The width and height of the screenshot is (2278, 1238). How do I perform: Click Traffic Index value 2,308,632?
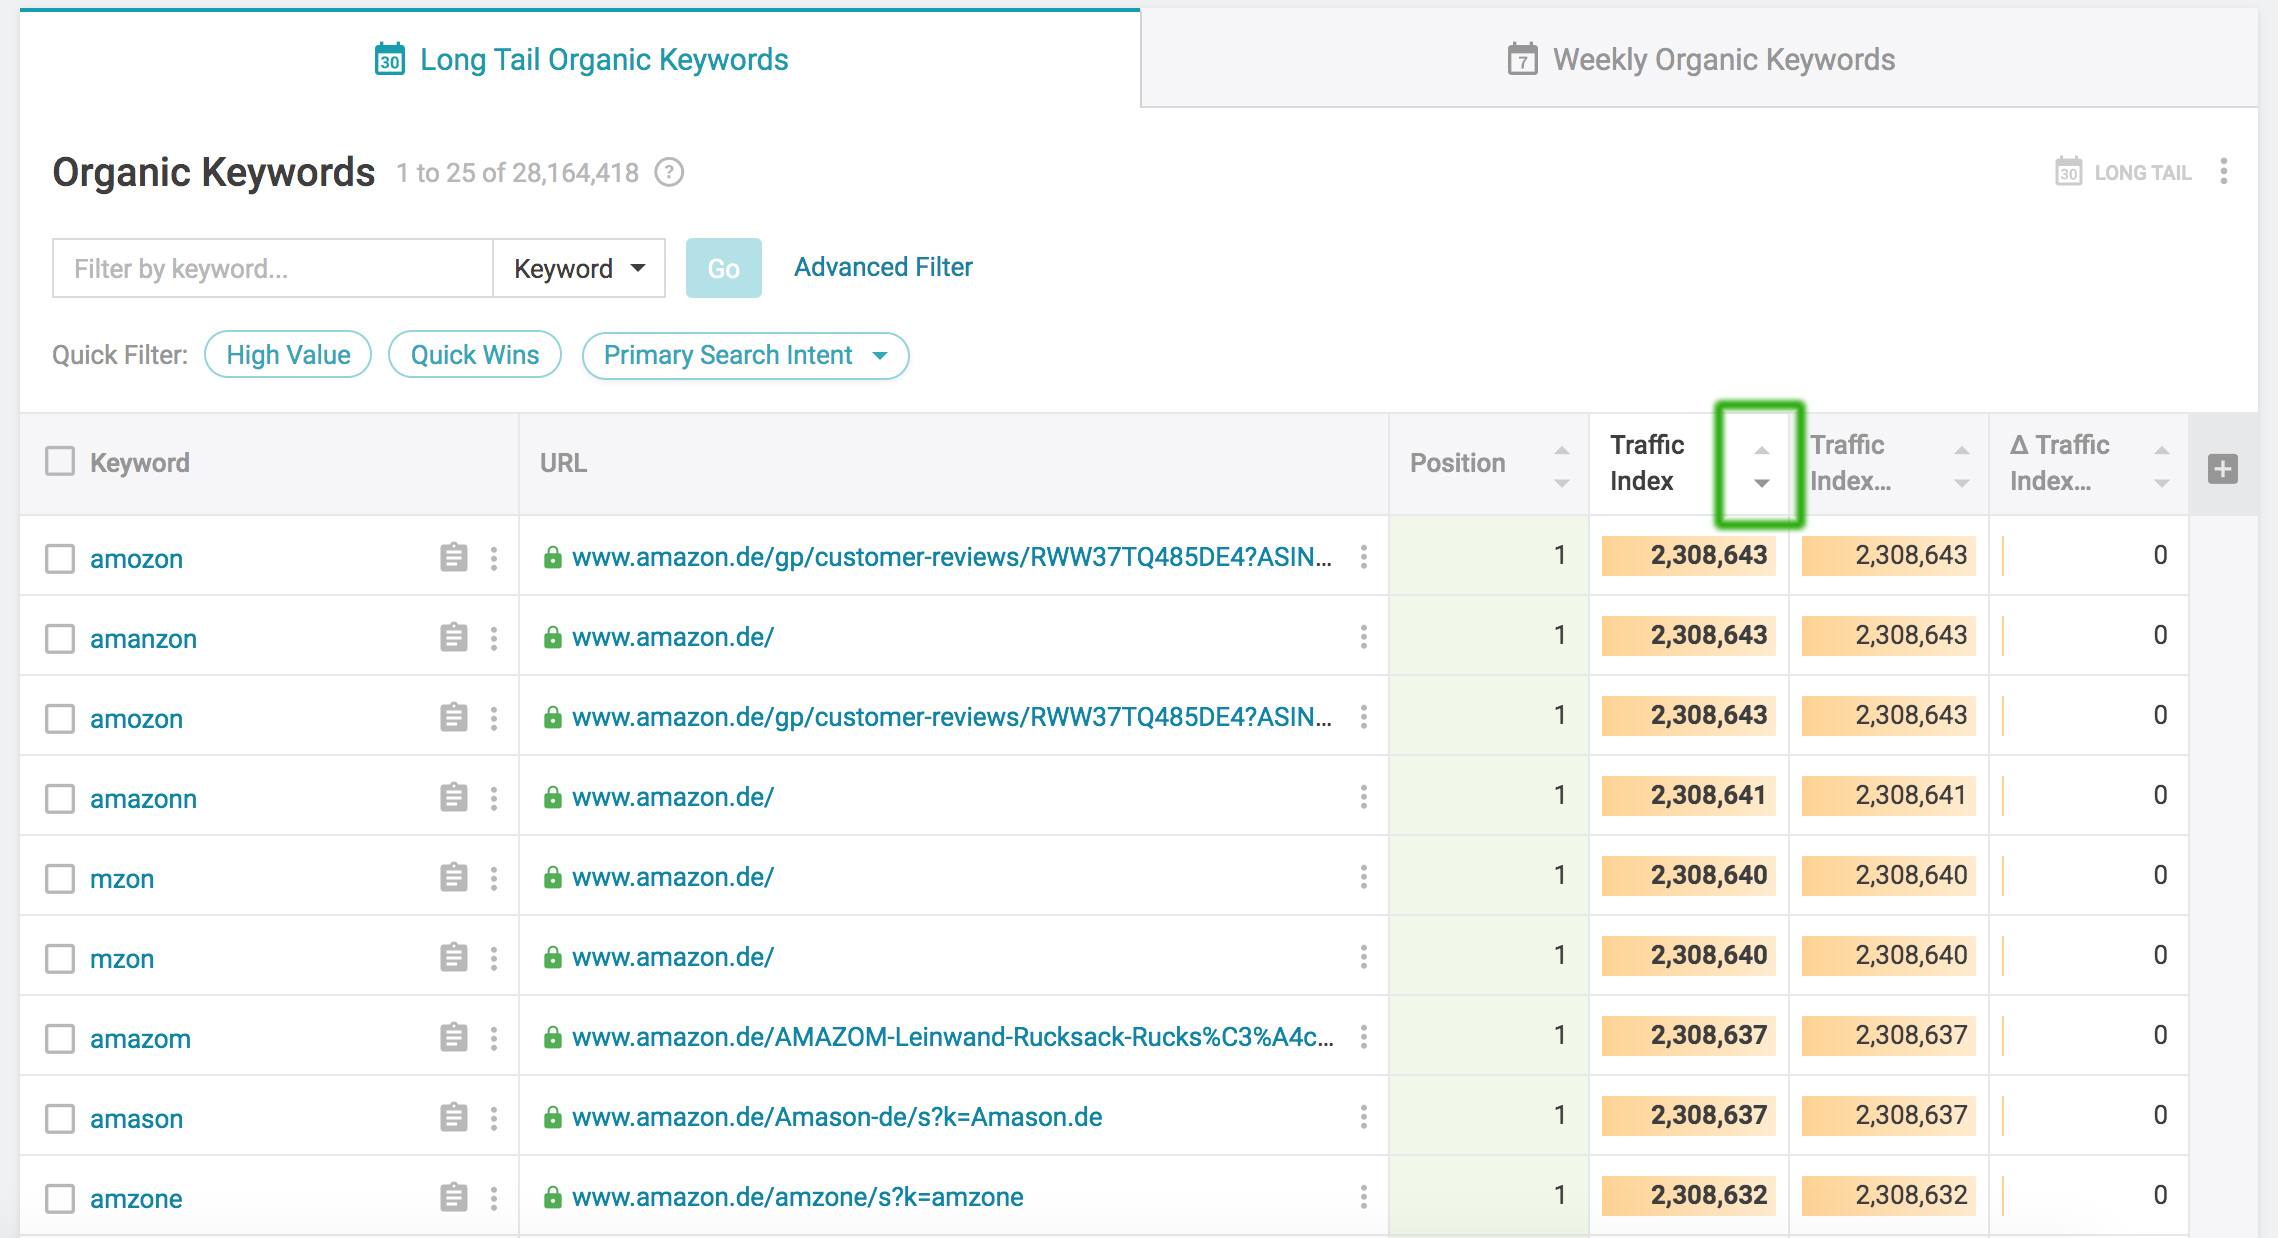(x=1708, y=1195)
